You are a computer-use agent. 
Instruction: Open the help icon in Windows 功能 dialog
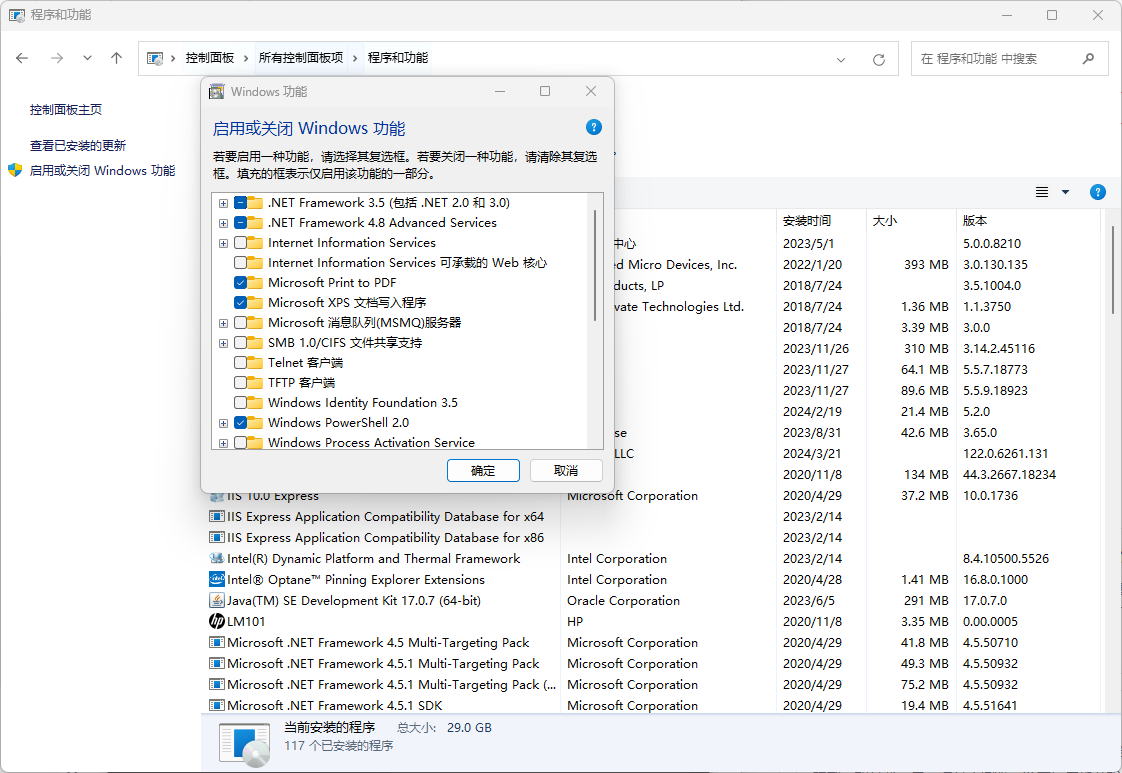click(593, 127)
